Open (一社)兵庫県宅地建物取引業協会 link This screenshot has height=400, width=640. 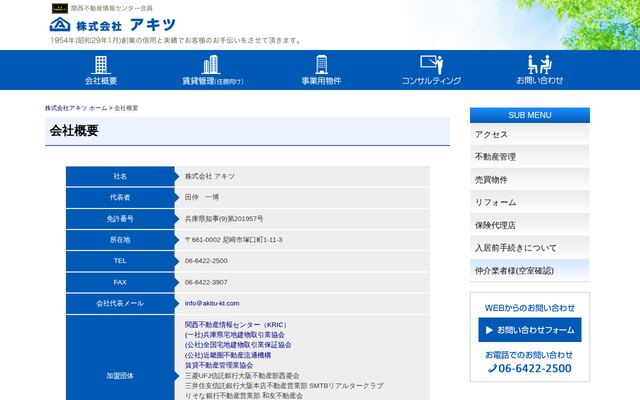coord(235,335)
